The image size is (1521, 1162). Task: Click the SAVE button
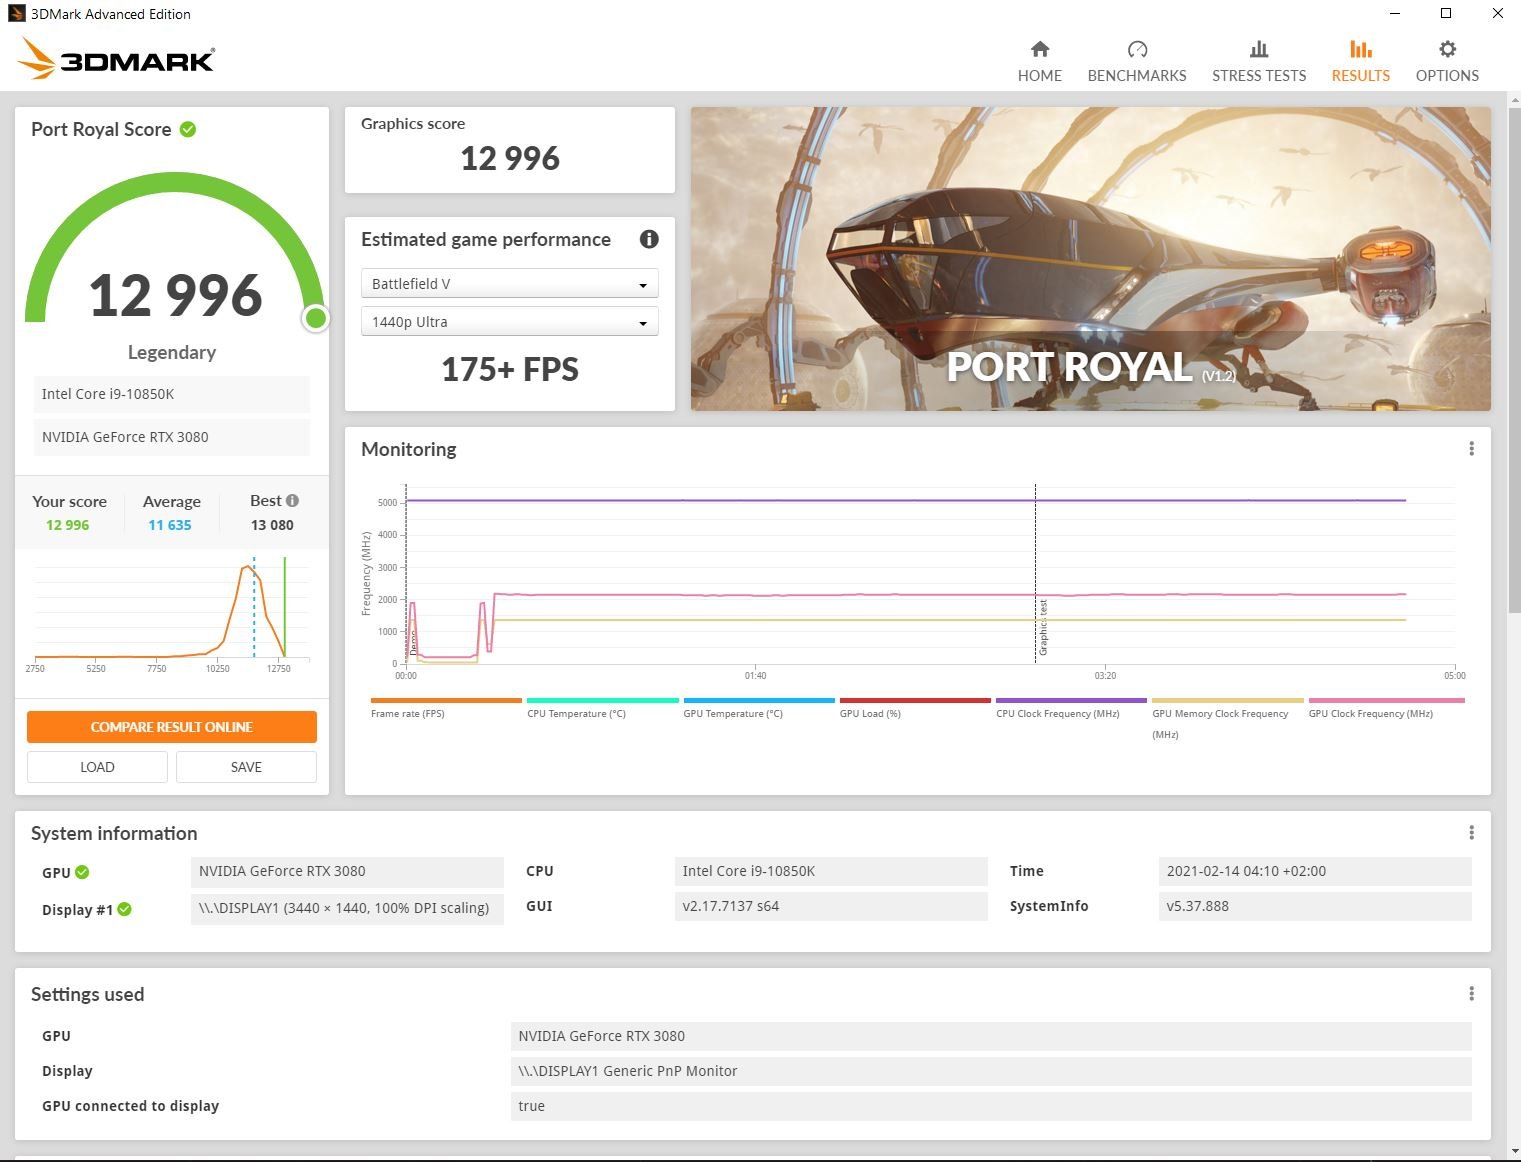(x=246, y=767)
